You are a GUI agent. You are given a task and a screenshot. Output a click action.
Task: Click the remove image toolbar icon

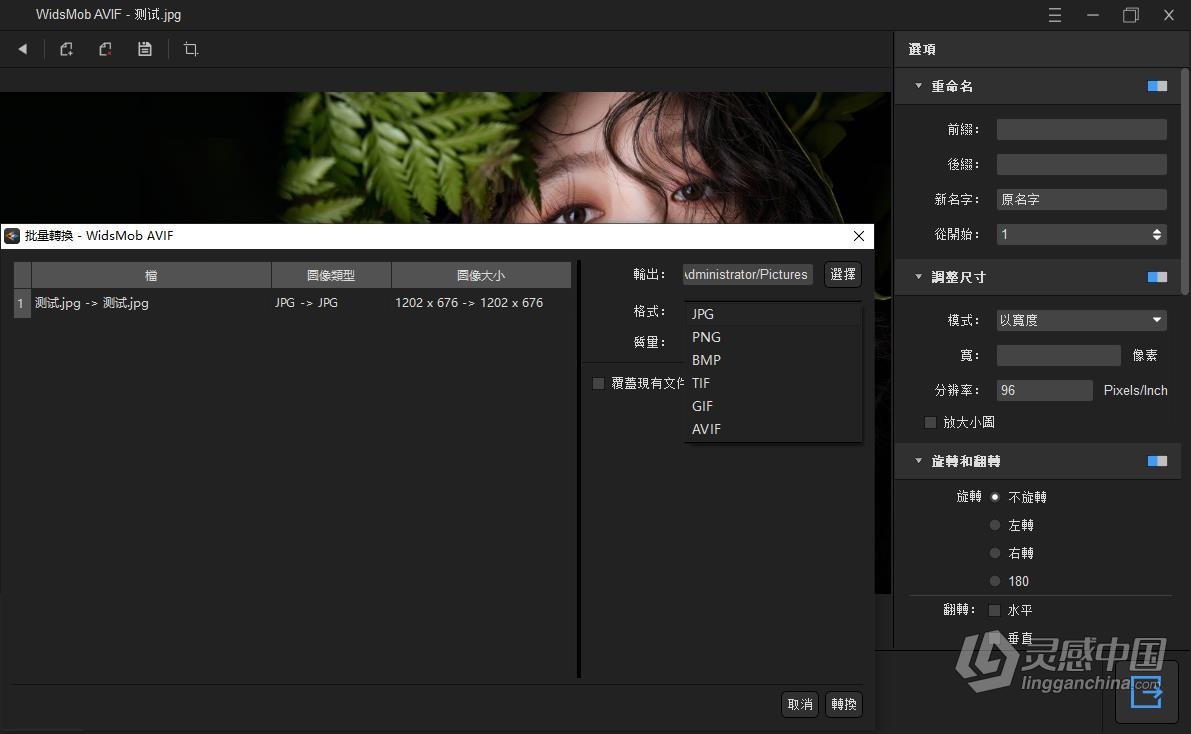point(105,48)
